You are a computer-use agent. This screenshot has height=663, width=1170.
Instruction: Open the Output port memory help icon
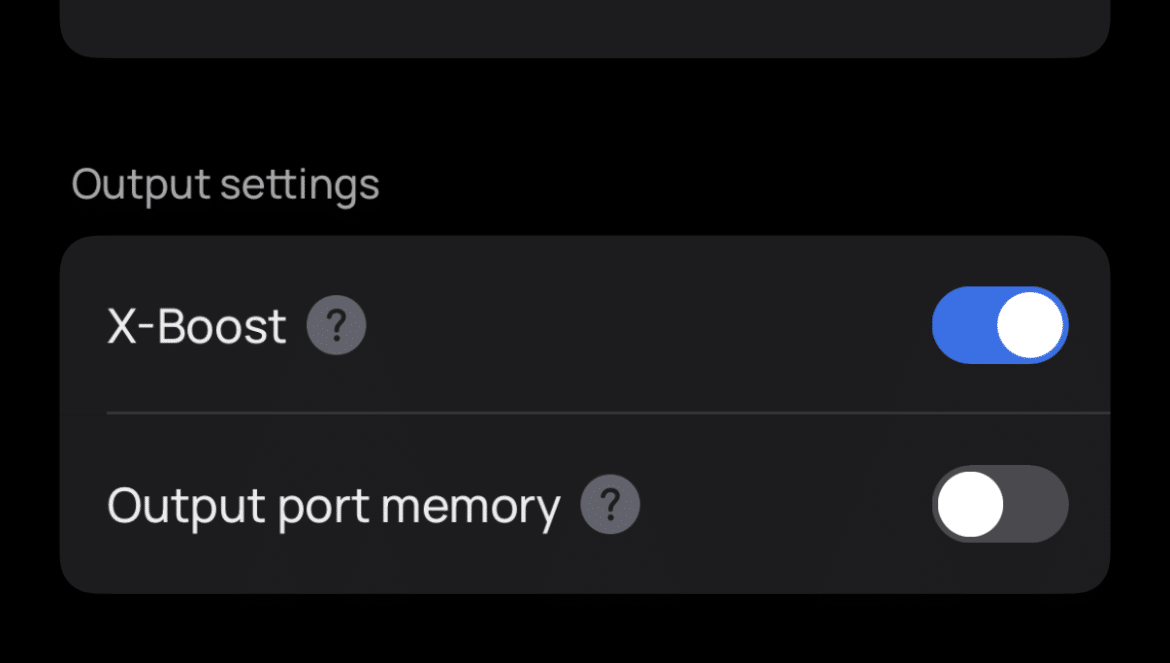pos(610,504)
